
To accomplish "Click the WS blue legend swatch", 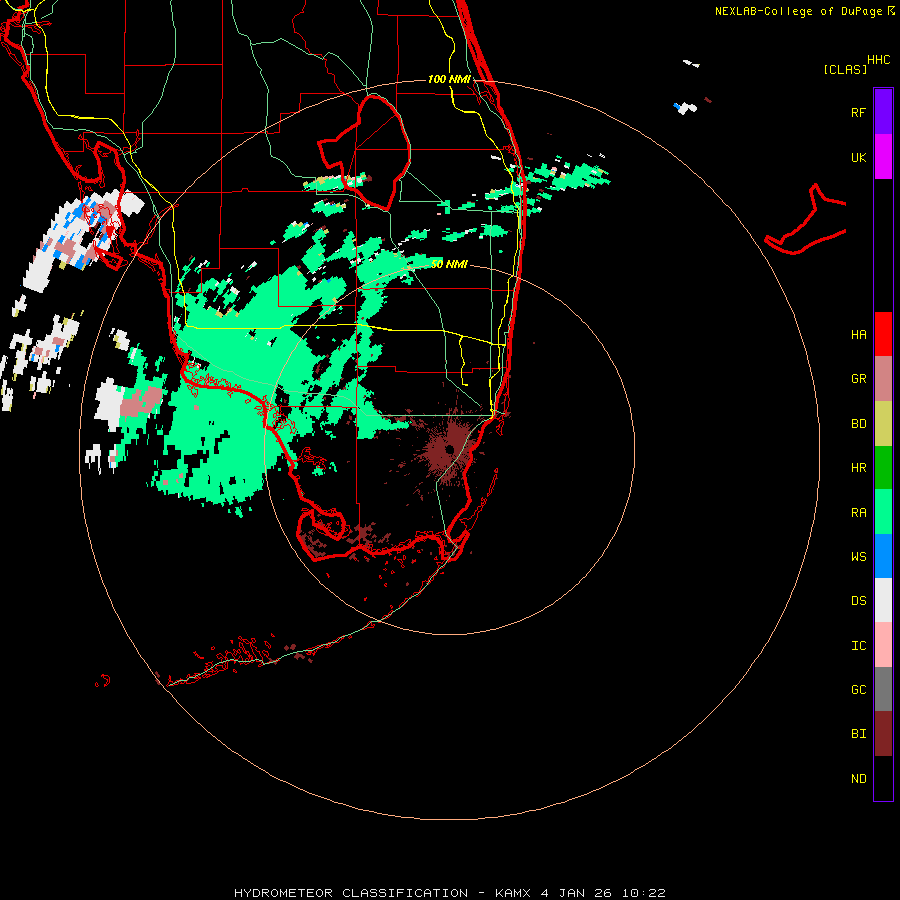I will (883, 556).
